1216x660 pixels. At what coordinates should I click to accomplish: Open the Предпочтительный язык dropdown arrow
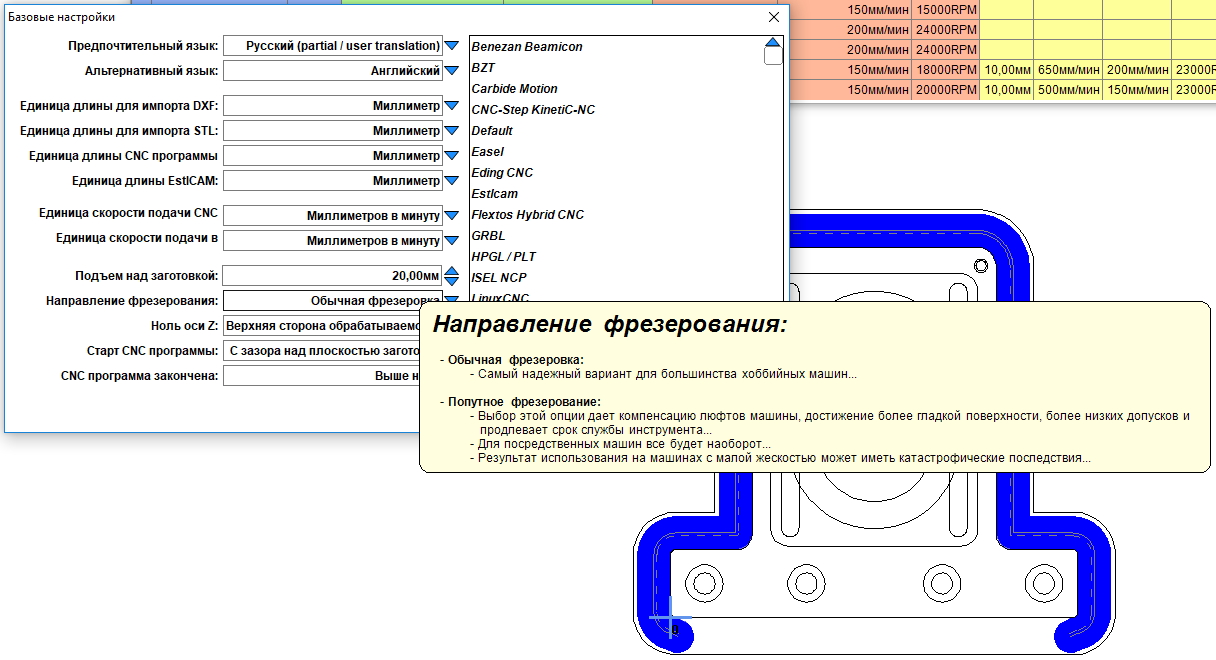tap(452, 46)
